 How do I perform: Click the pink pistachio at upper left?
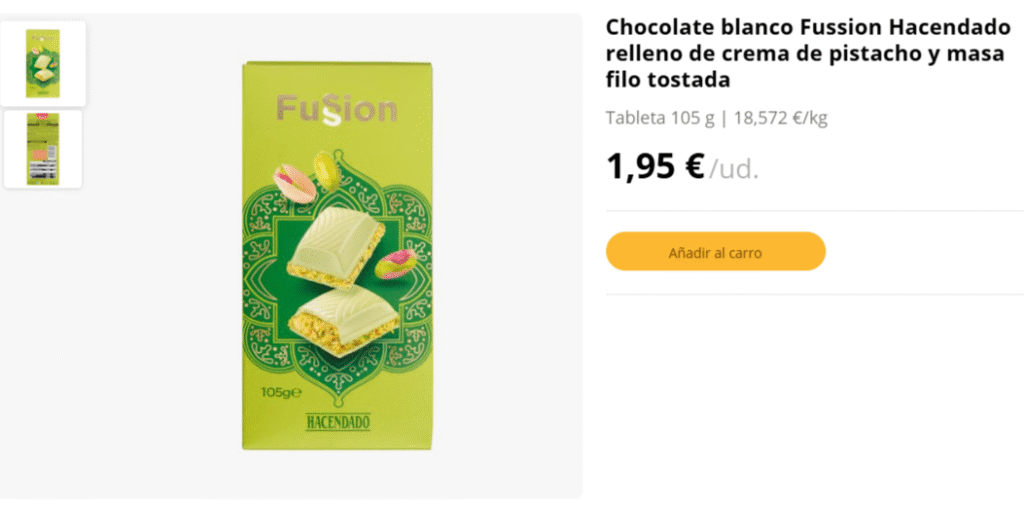click(x=294, y=182)
